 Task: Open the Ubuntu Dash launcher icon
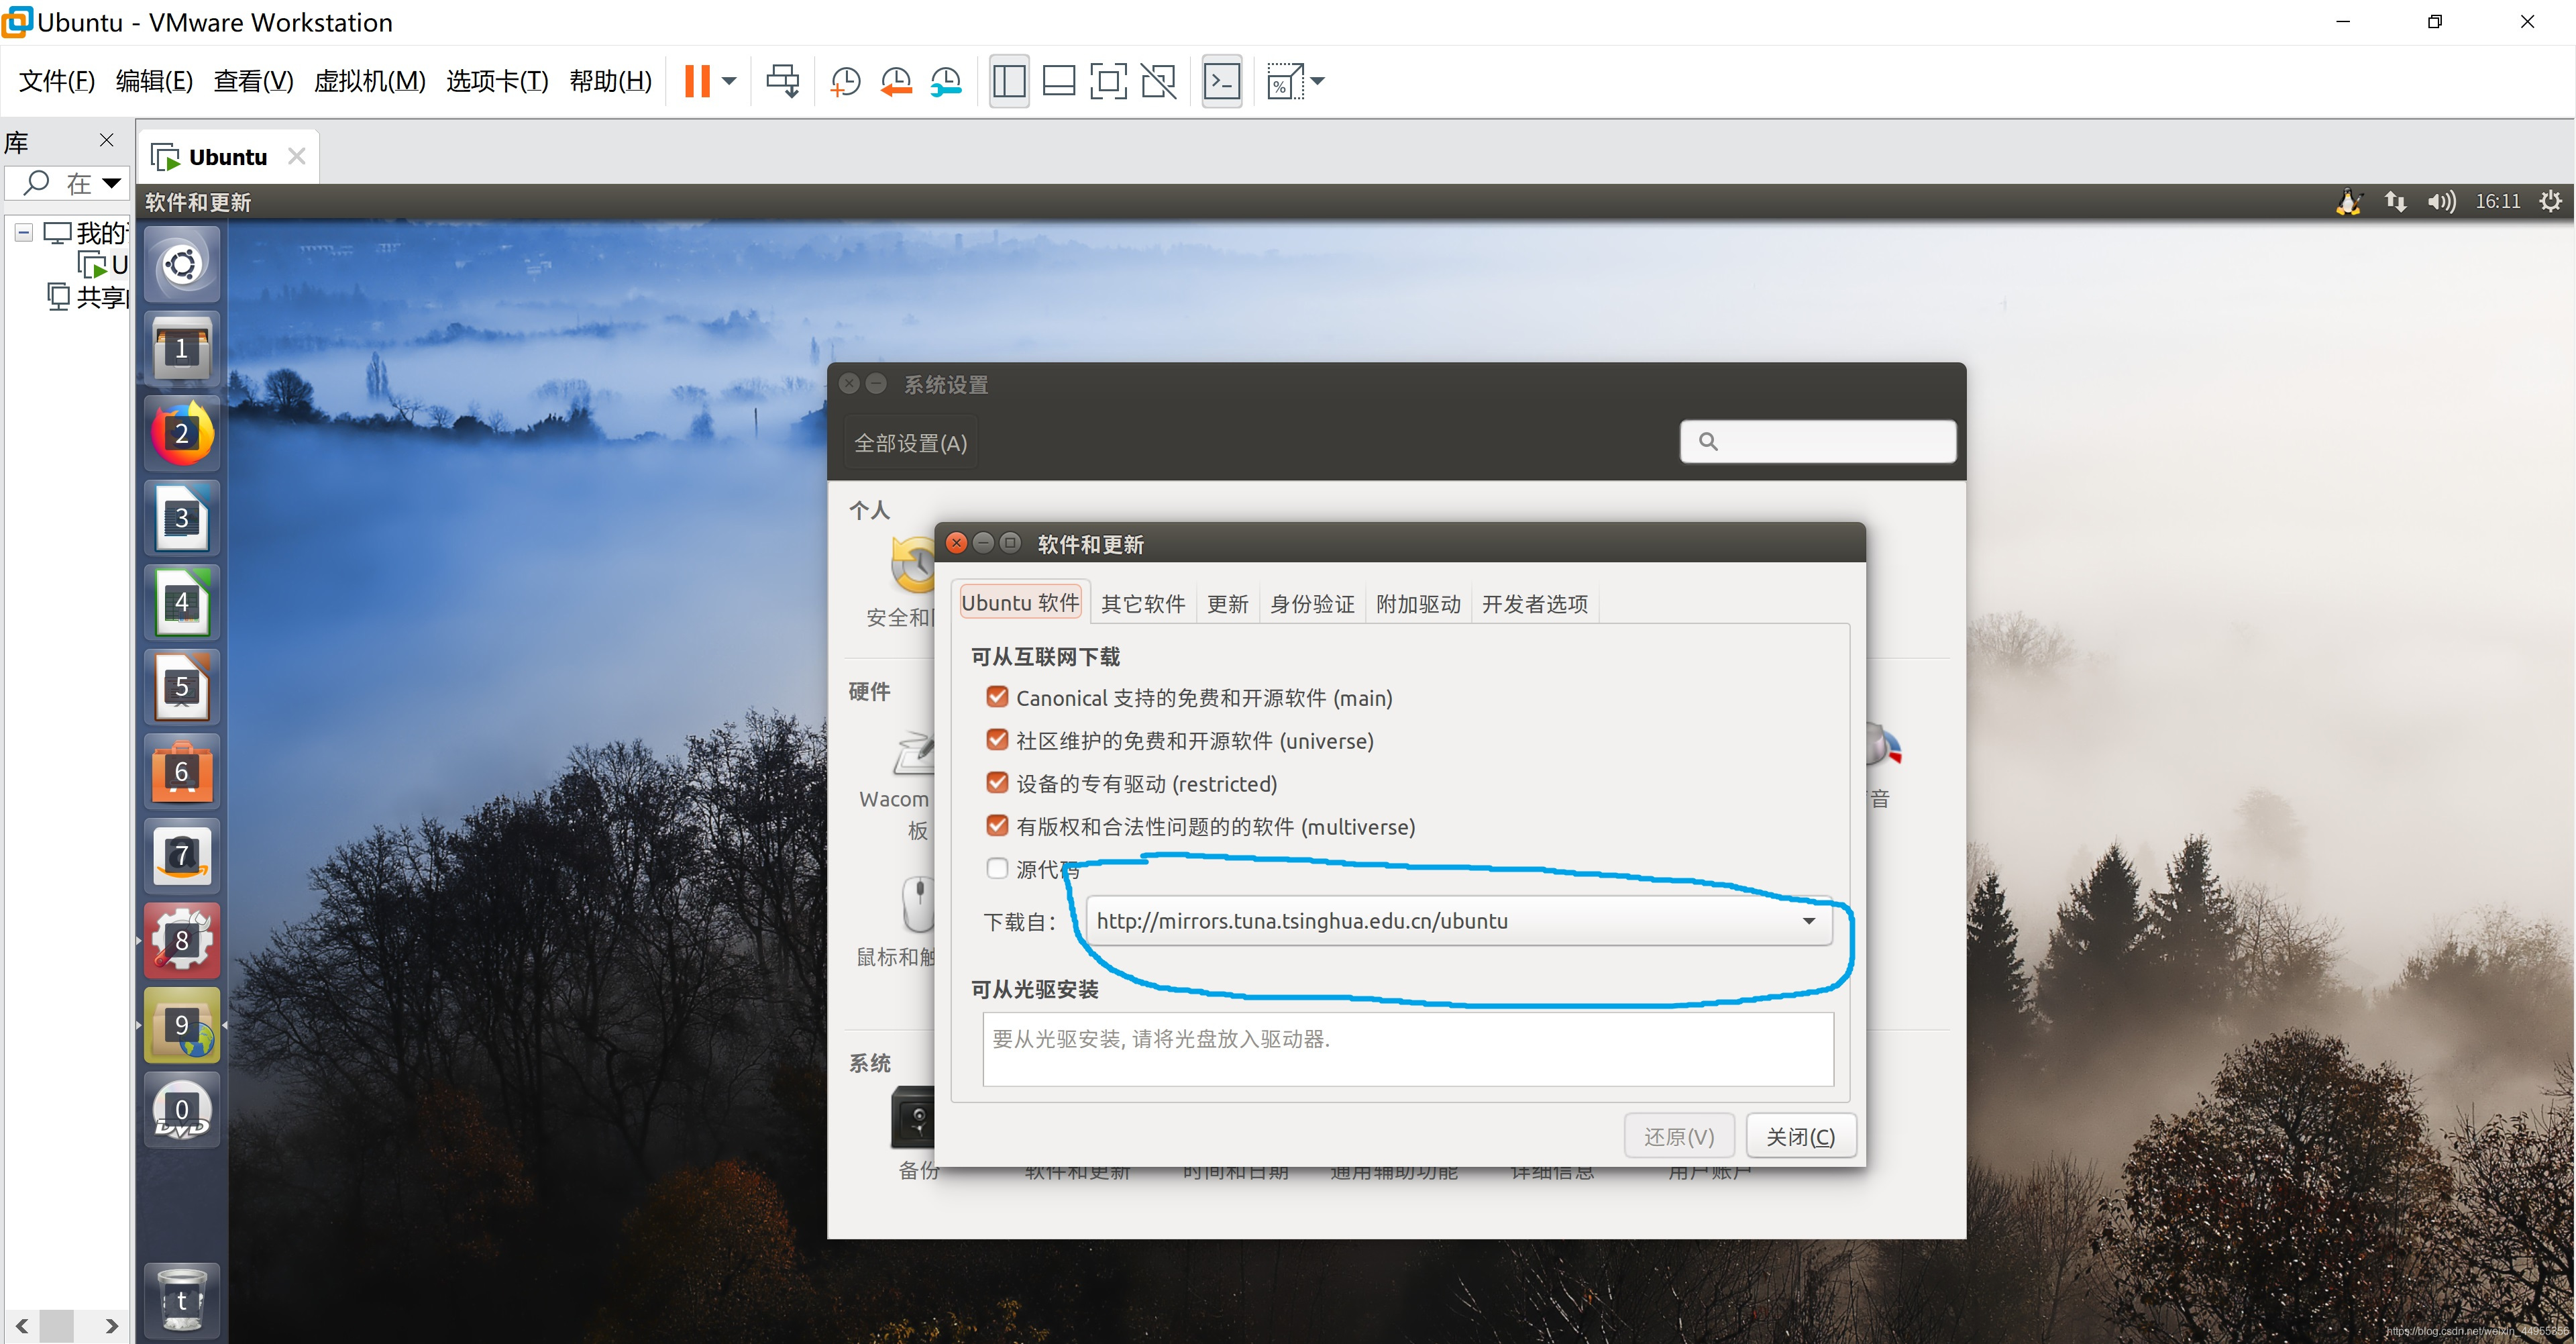182,265
